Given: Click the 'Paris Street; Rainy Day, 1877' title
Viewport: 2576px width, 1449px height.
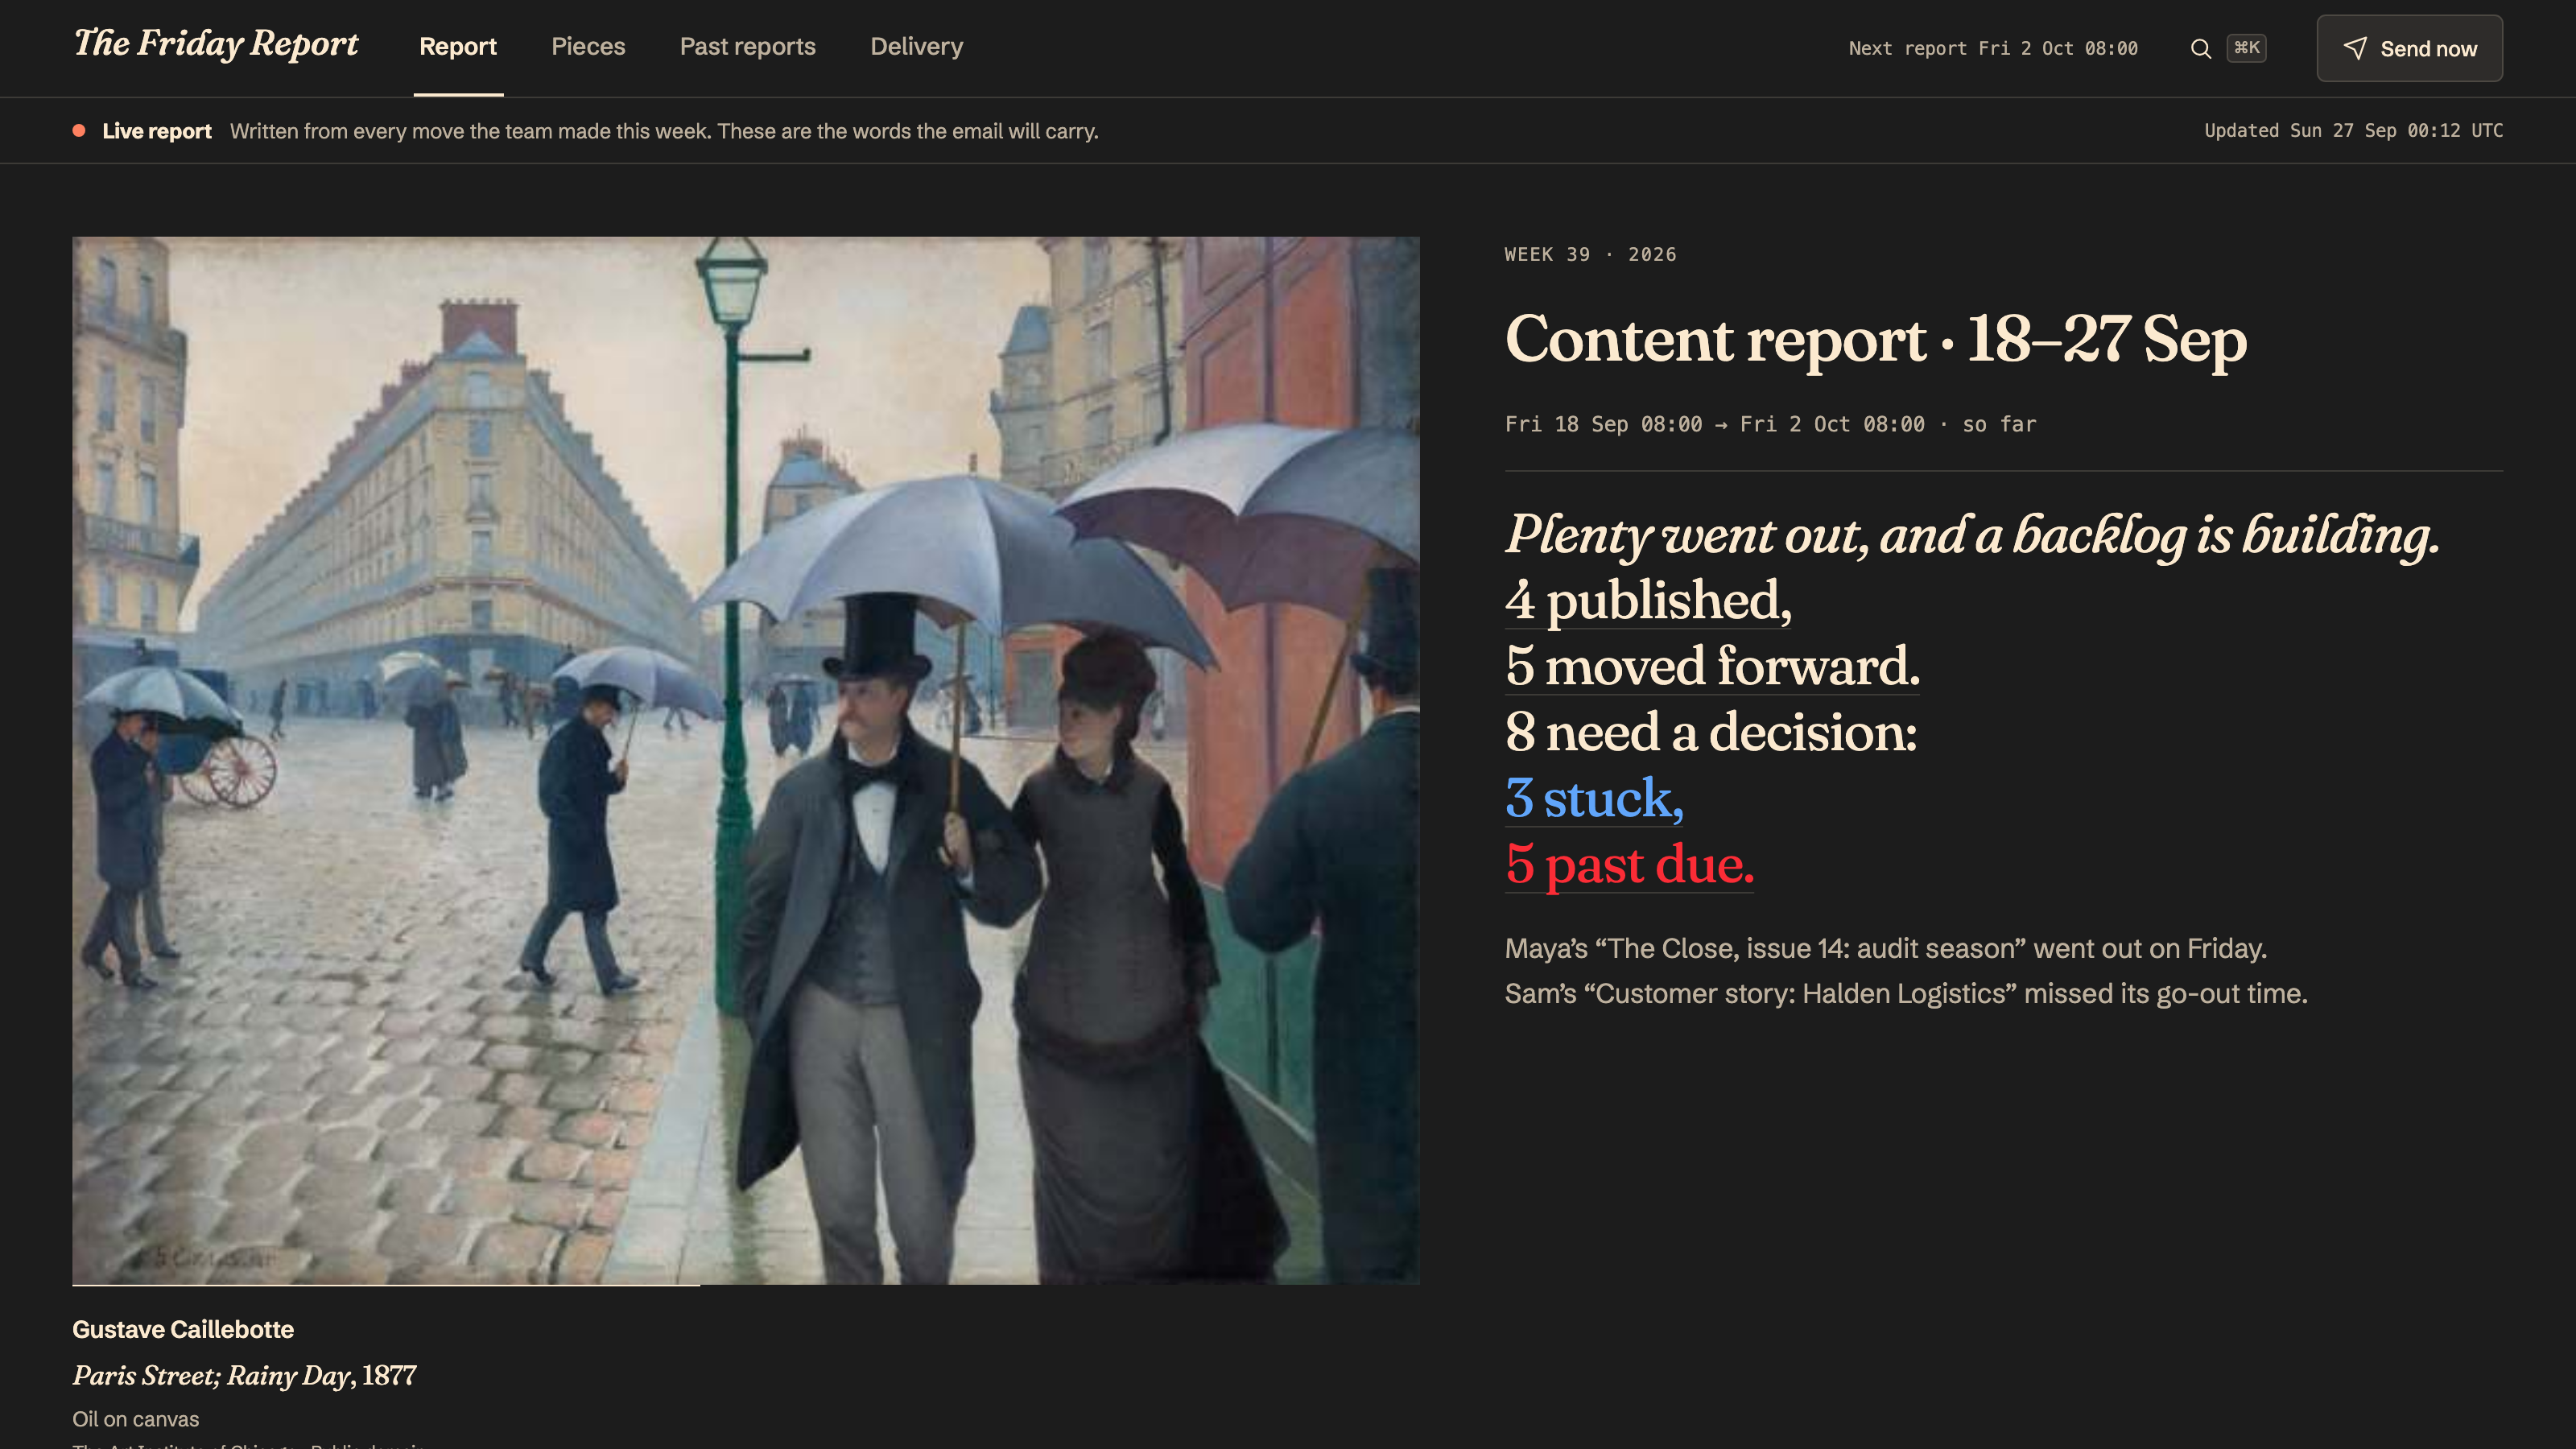Looking at the screenshot, I should [244, 1376].
